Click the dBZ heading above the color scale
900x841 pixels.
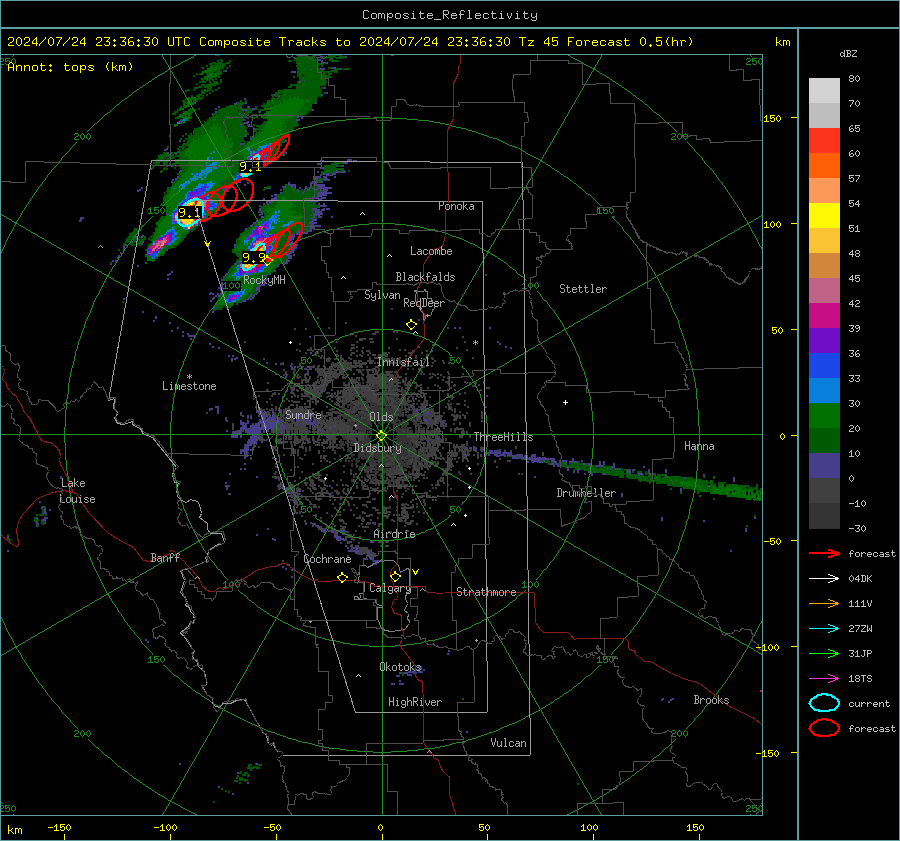(x=848, y=54)
